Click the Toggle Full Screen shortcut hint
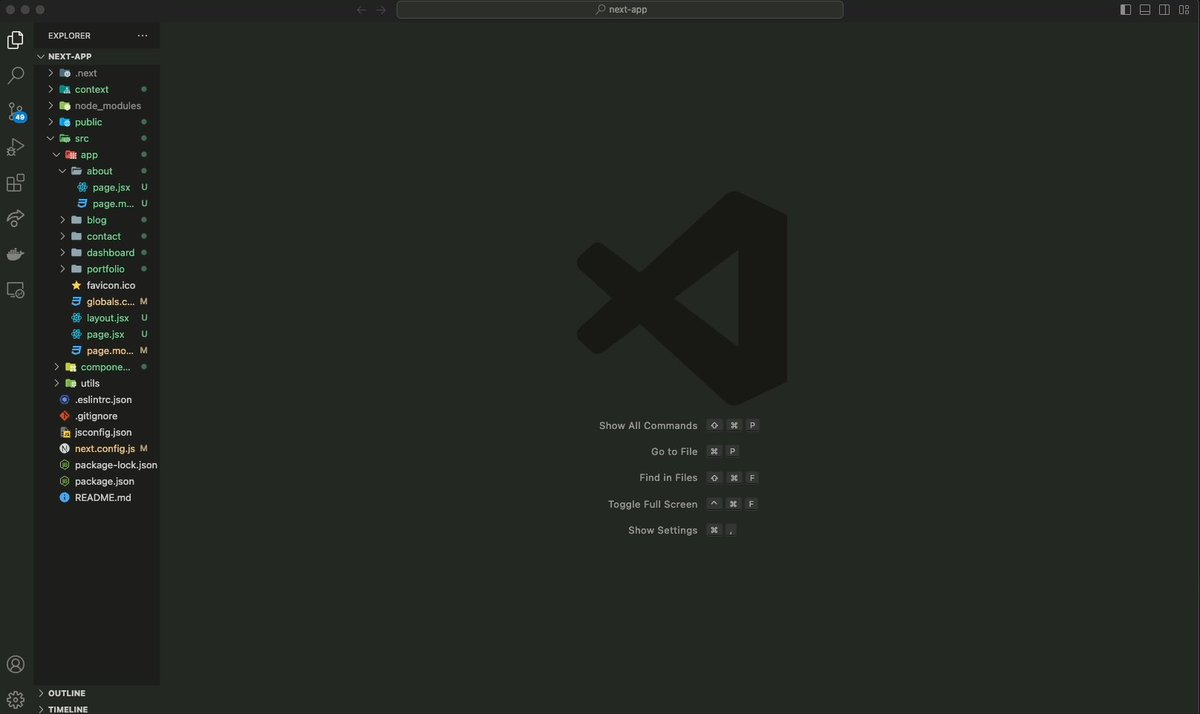1200x714 pixels. (683, 504)
